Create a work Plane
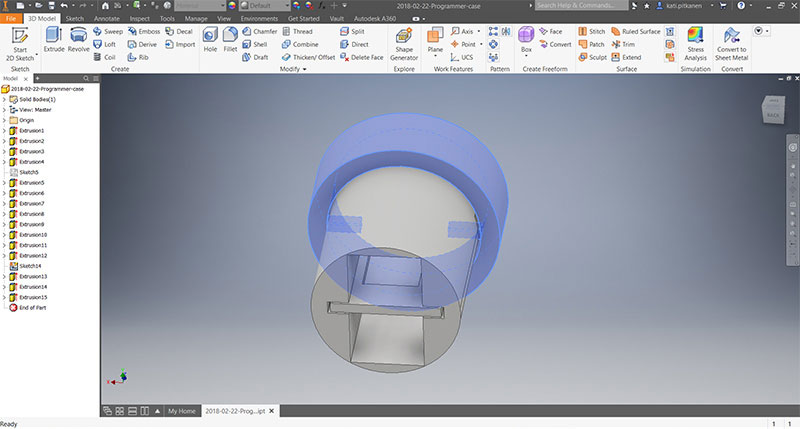 click(x=435, y=41)
